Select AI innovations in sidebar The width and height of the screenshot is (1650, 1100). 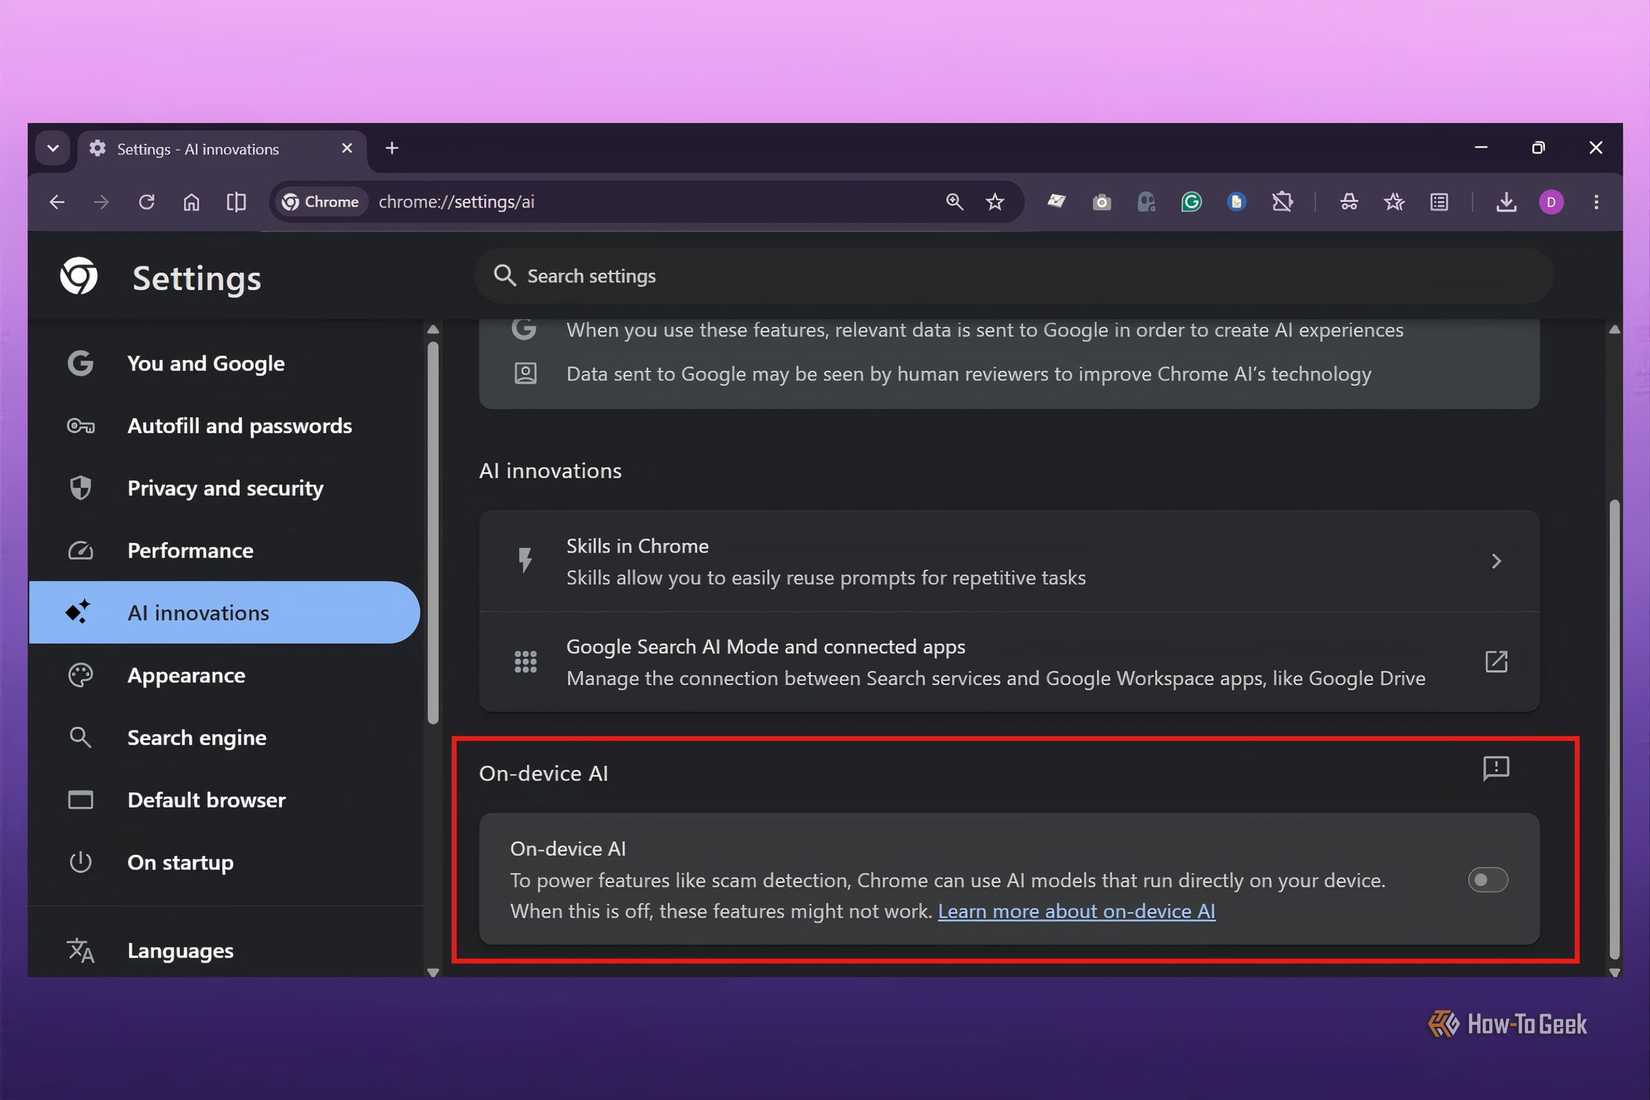pyautogui.click(x=224, y=613)
